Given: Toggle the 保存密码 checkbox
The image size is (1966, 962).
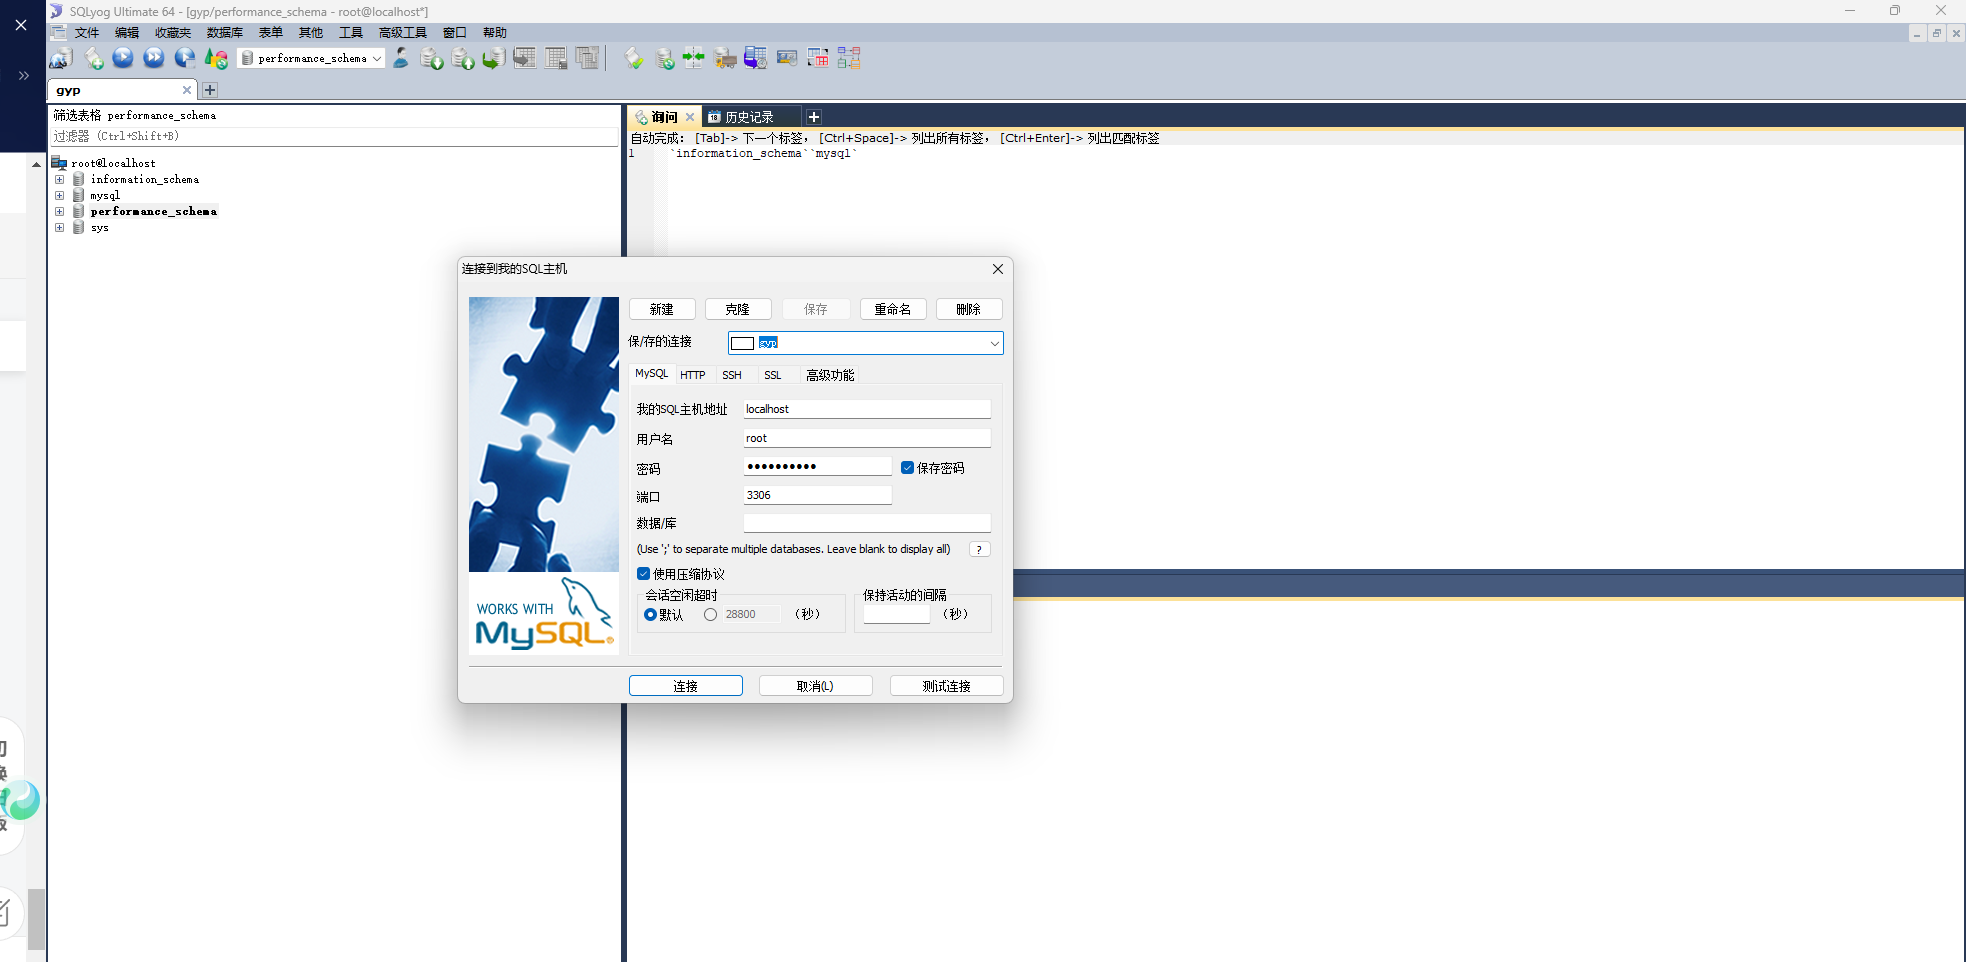Looking at the screenshot, I should [907, 467].
